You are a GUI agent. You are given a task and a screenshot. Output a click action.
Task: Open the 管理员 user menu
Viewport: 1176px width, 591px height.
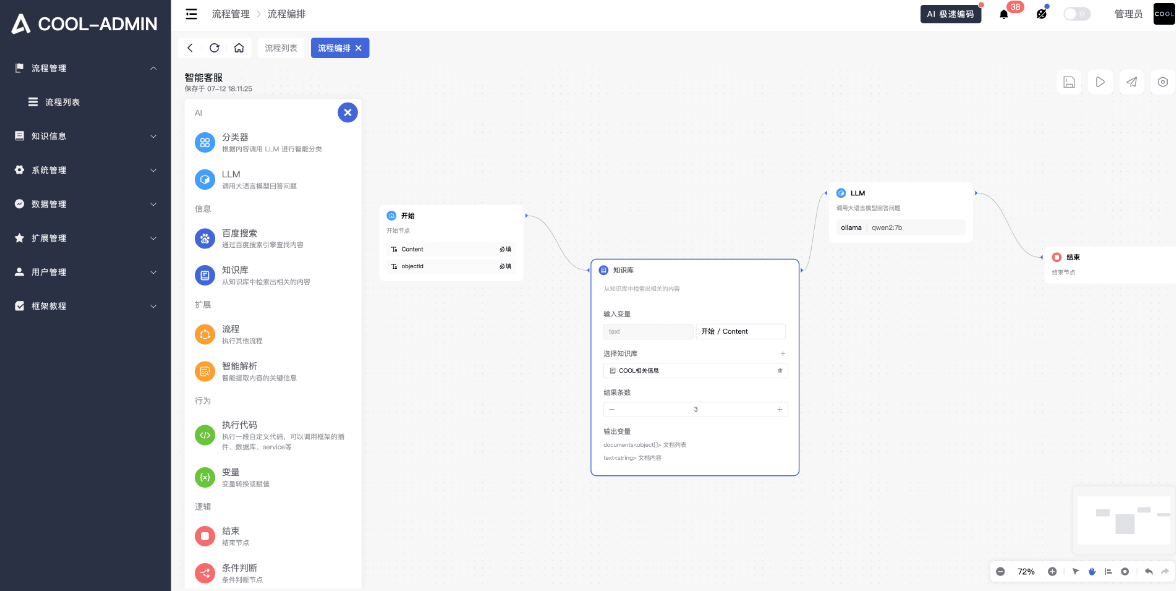[1128, 14]
